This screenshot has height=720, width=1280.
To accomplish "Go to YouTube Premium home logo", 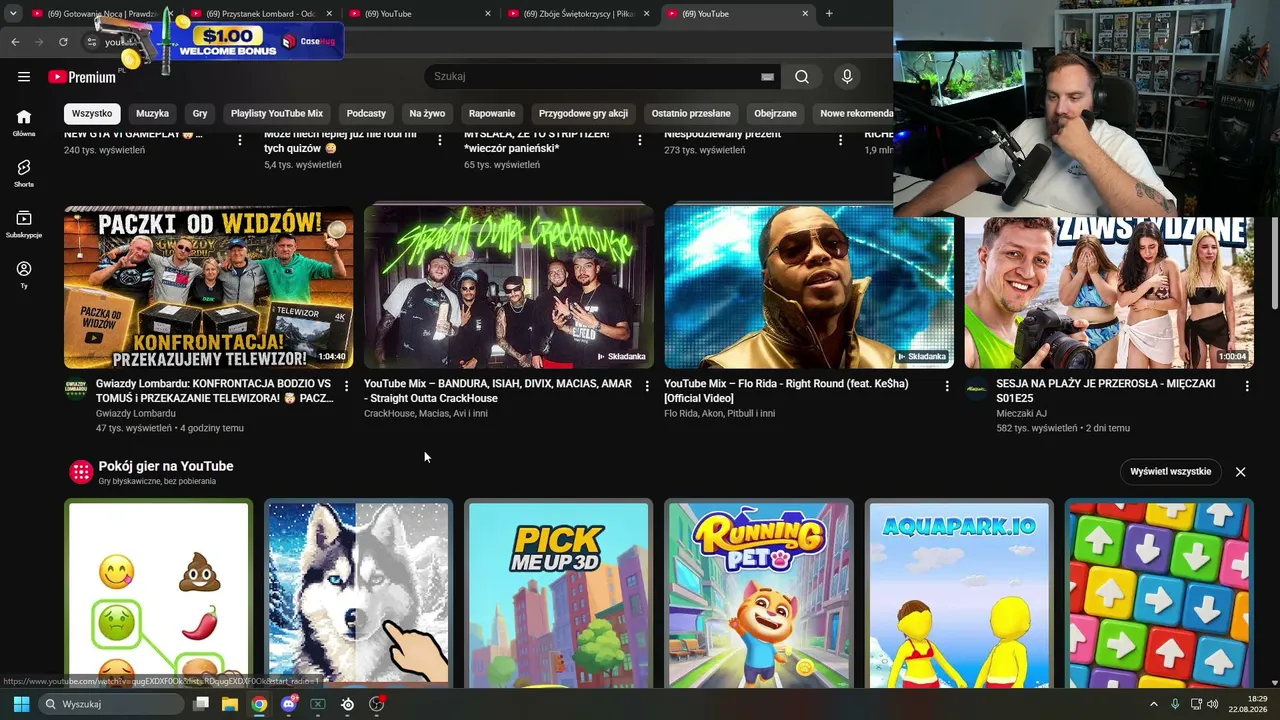I will point(82,77).
